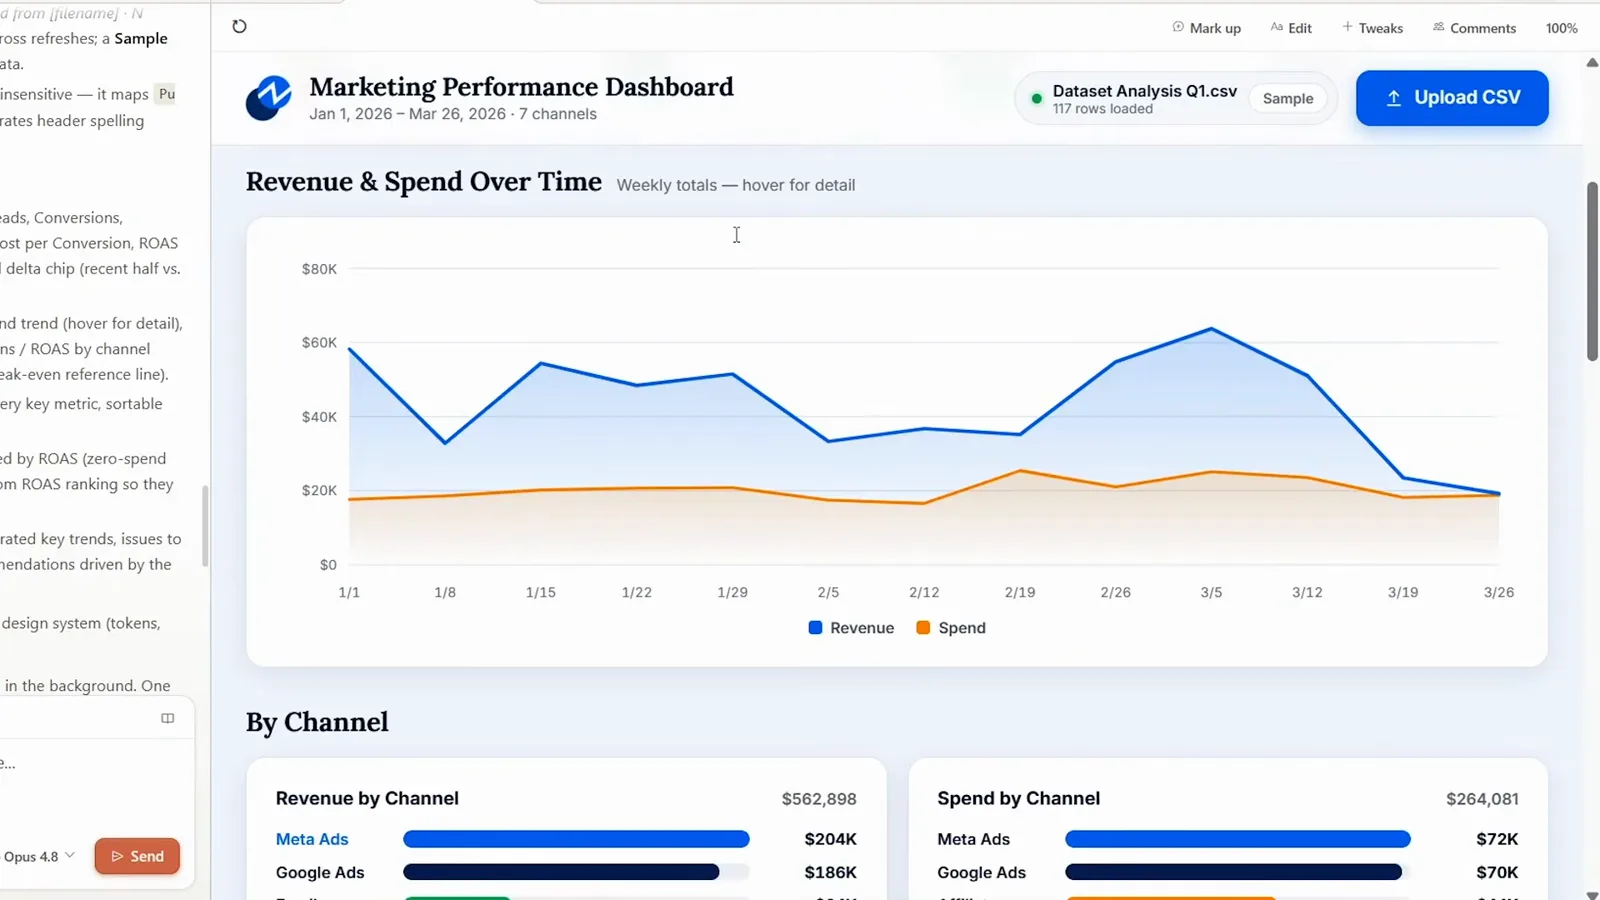
Task: Click the reload preview icon
Action: (x=239, y=27)
